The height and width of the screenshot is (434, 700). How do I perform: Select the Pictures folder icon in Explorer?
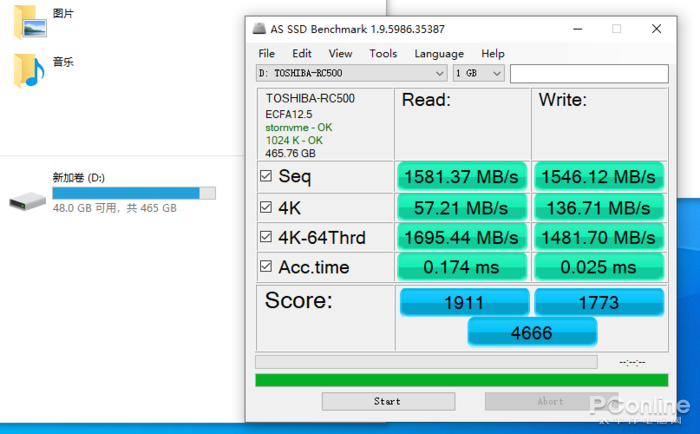29,22
